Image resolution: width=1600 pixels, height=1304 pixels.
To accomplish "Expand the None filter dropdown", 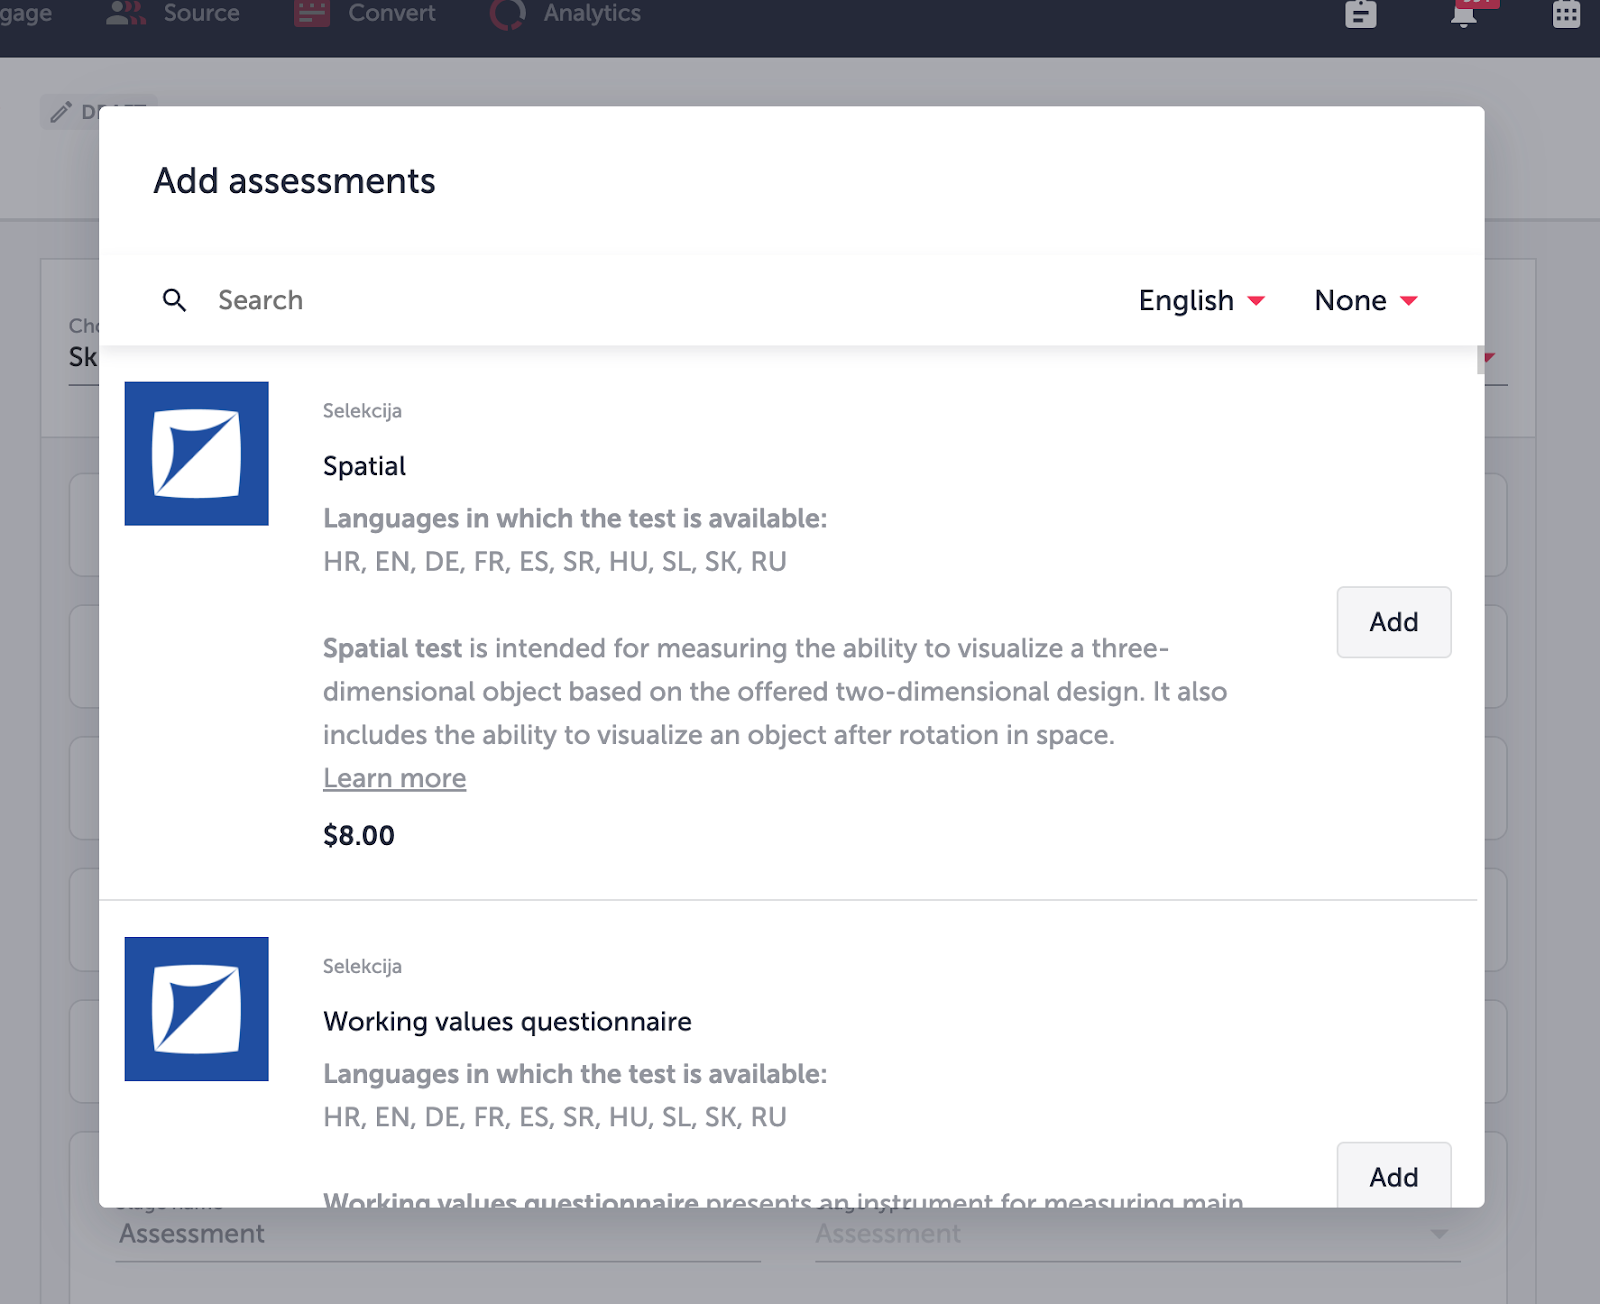I will [x=1364, y=300].
